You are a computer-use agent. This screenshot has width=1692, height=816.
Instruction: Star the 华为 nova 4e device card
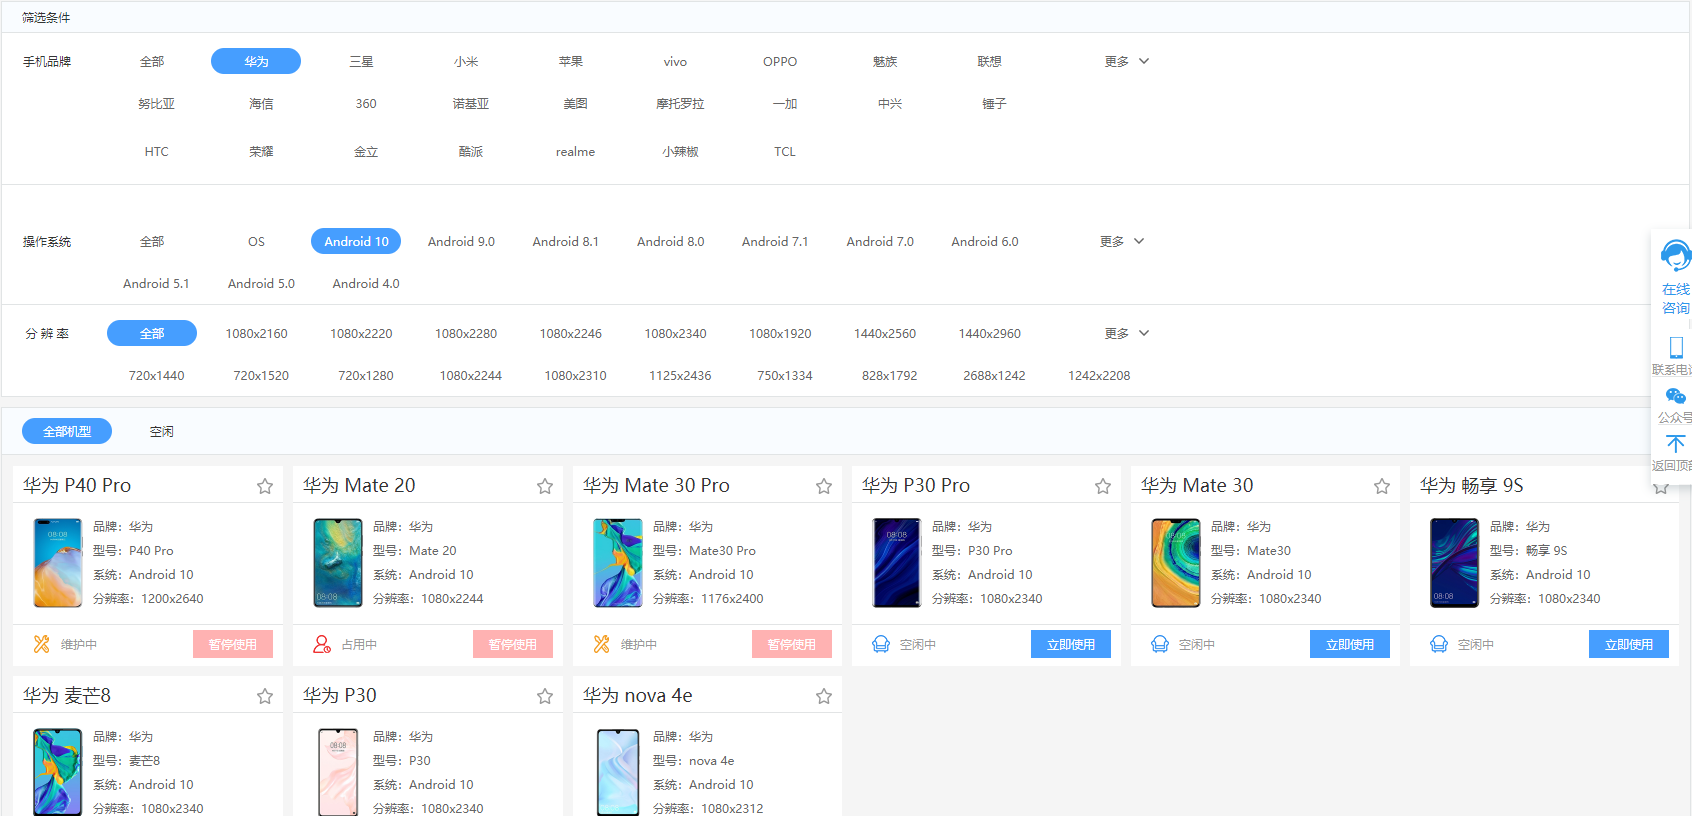[824, 696]
